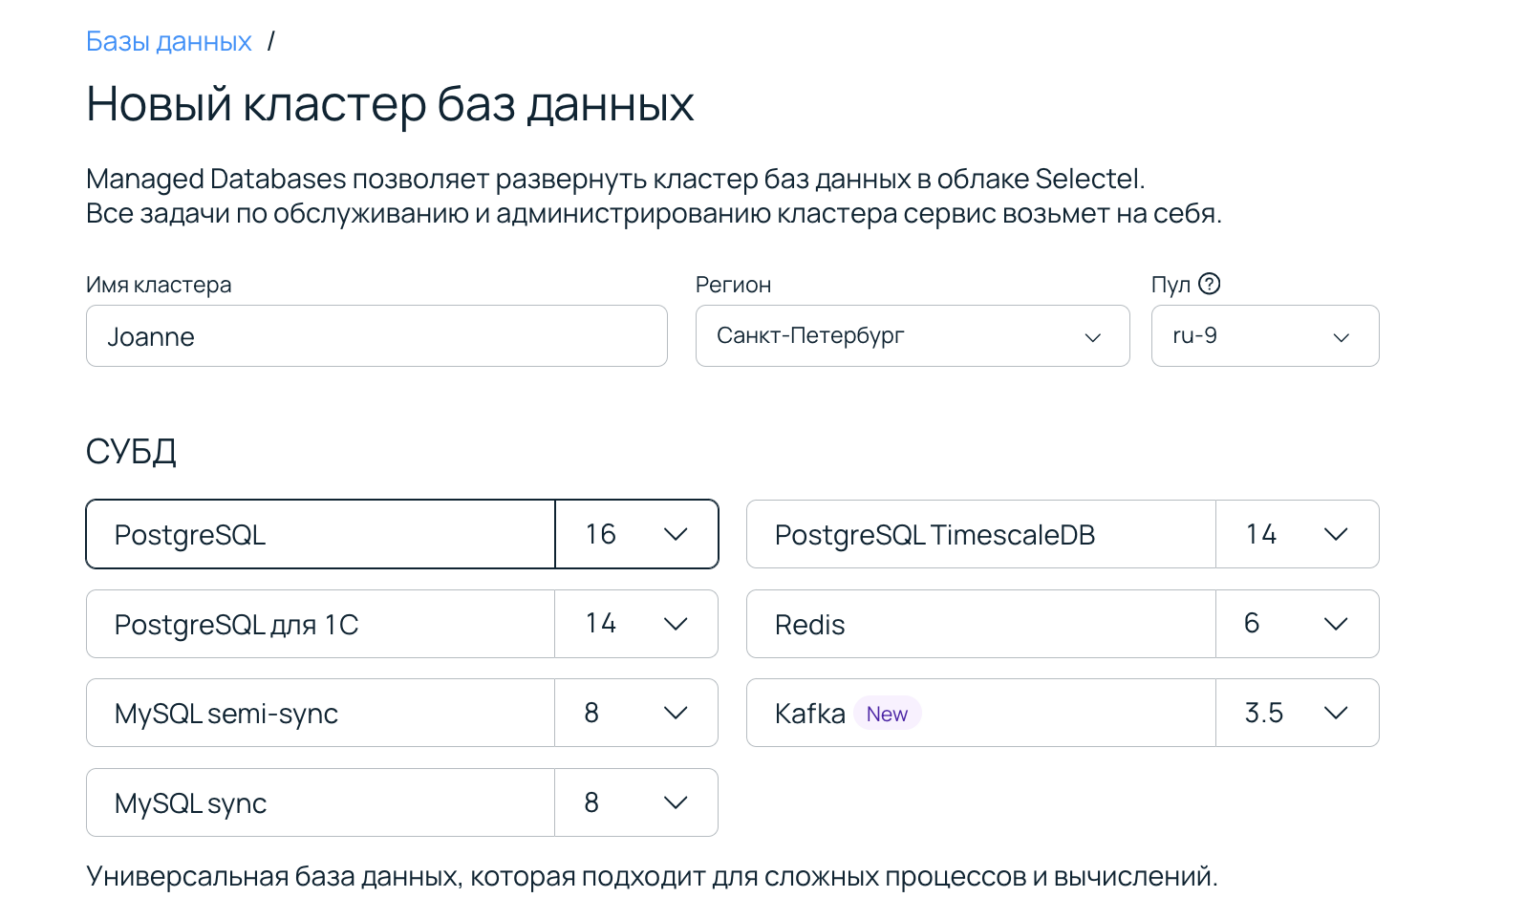Click the Имя кластера label
The height and width of the screenshot is (919, 1525).
click(x=159, y=285)
